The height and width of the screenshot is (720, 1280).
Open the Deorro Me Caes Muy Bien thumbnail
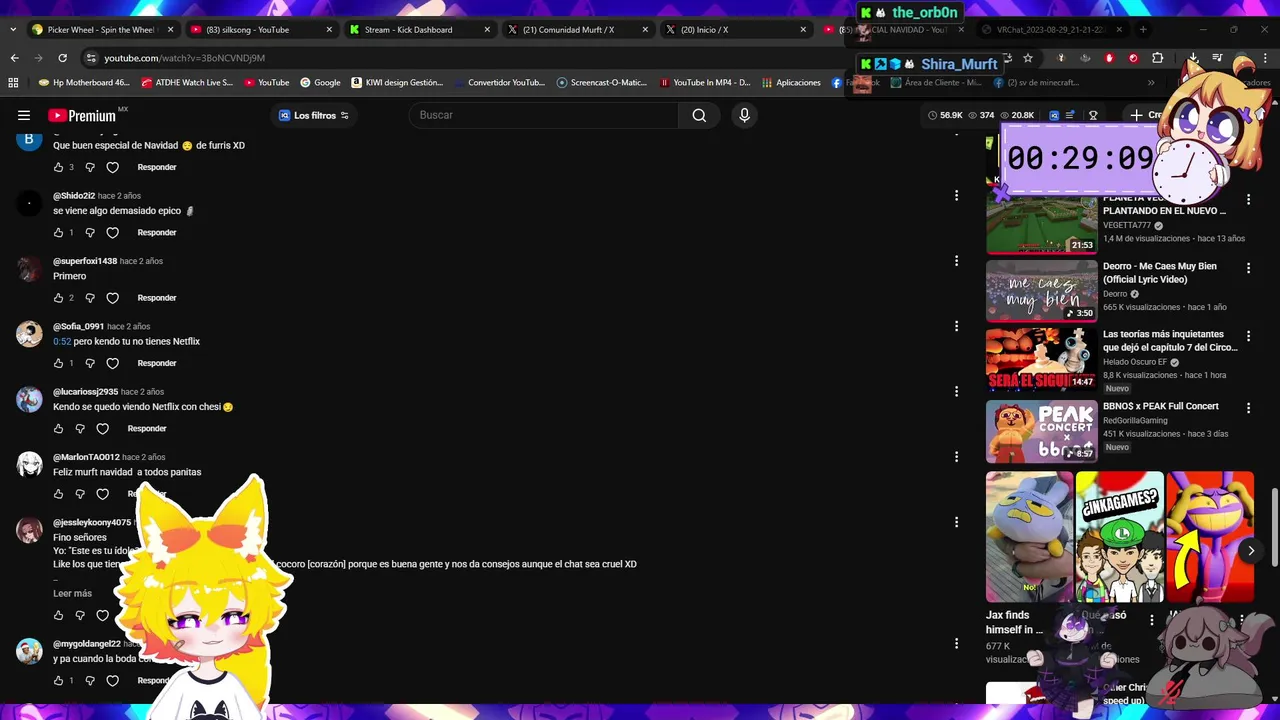coord(1041,291)
